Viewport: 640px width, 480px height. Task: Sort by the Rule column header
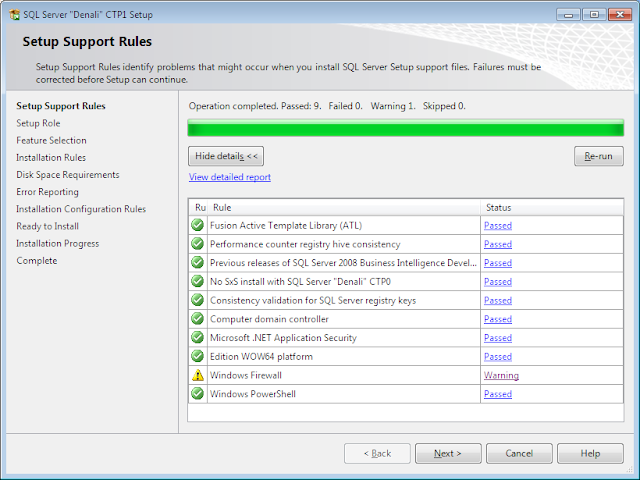[x=344, y=207]
